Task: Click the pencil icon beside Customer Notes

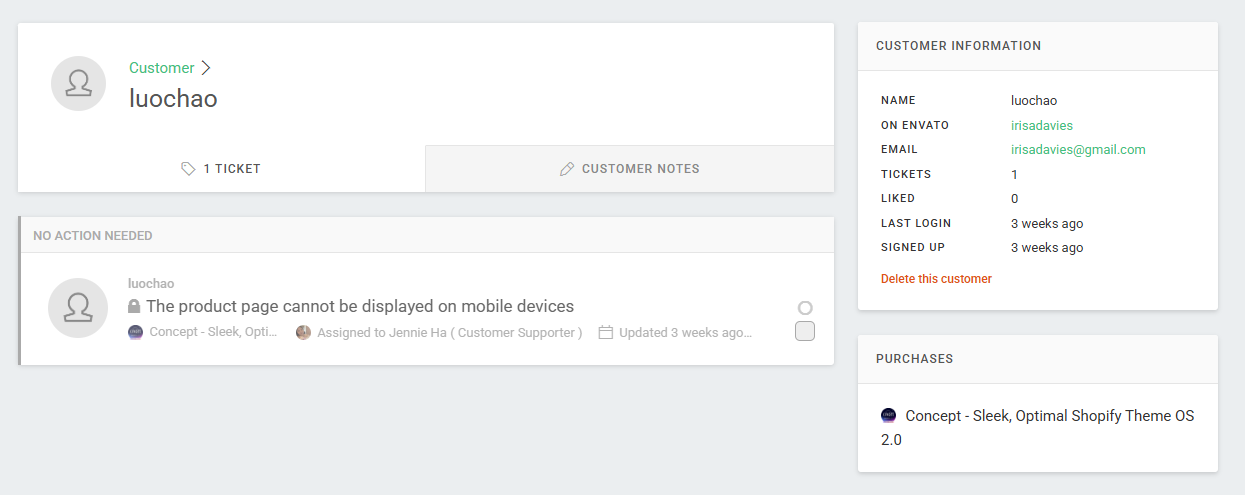Action: (567, 169)
